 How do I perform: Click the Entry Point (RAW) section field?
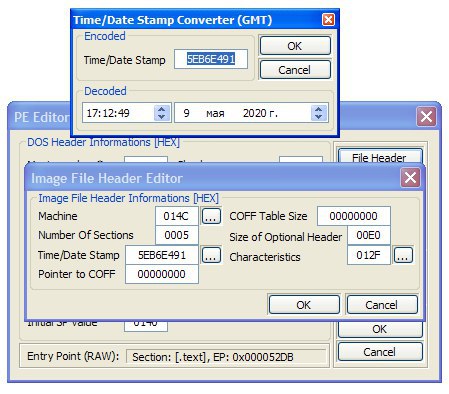click(x=226, y=357)
